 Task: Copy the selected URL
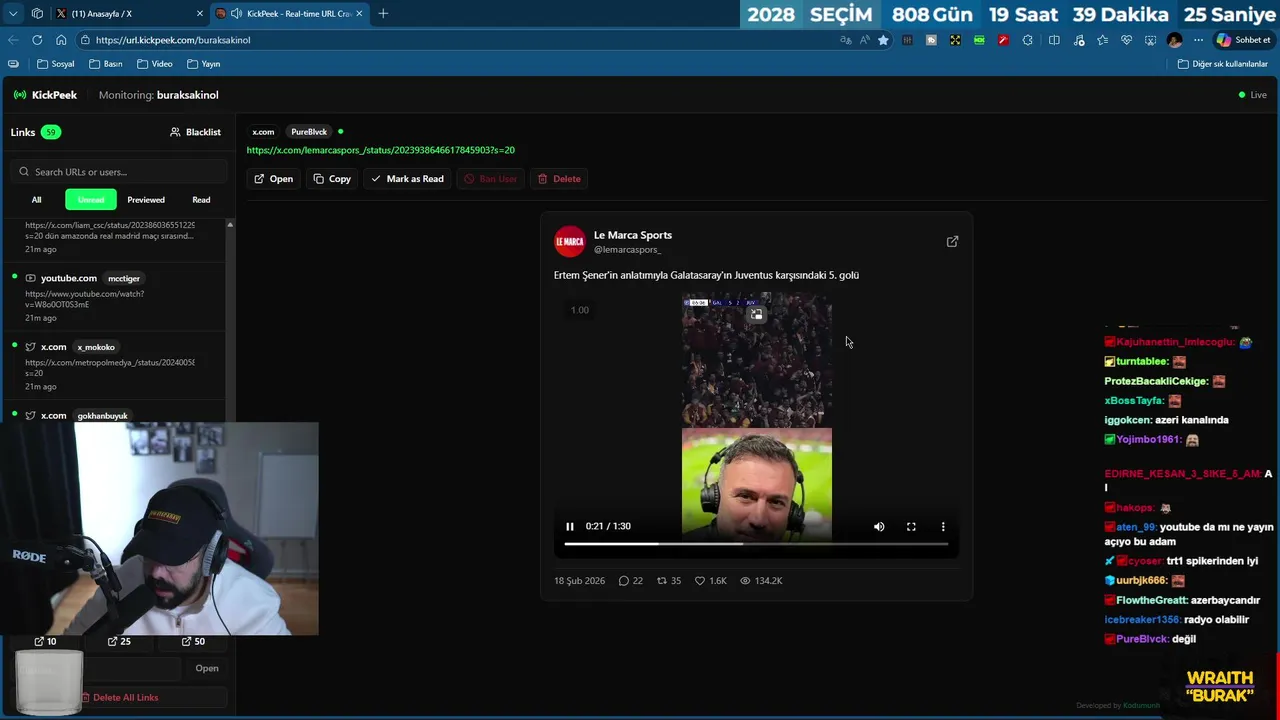point(332,179)
